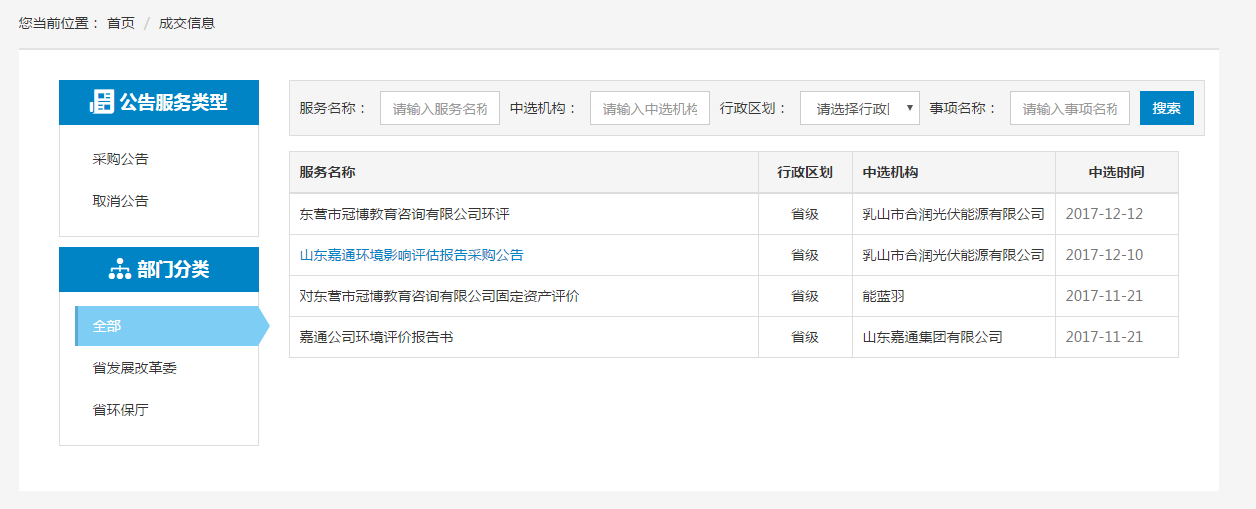Open 山东嘉通环境影响评估报告采购公告 link
1256x509 pixels.
pyautogui.click(x=411, y=255)
